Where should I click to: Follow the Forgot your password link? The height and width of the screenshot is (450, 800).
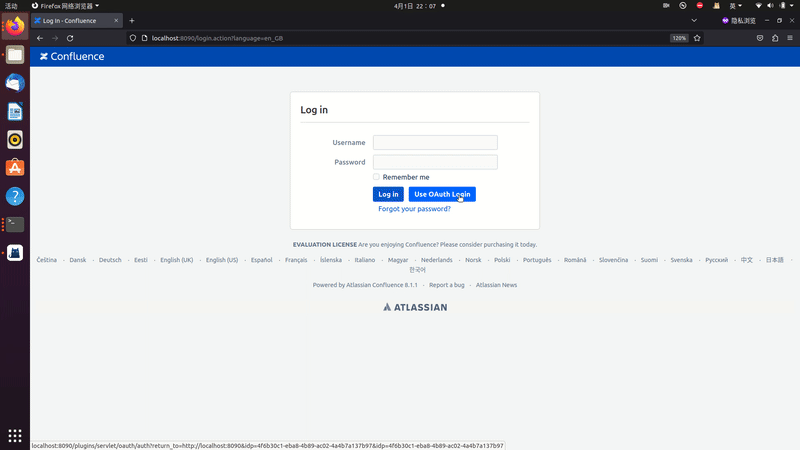point(414,209)
